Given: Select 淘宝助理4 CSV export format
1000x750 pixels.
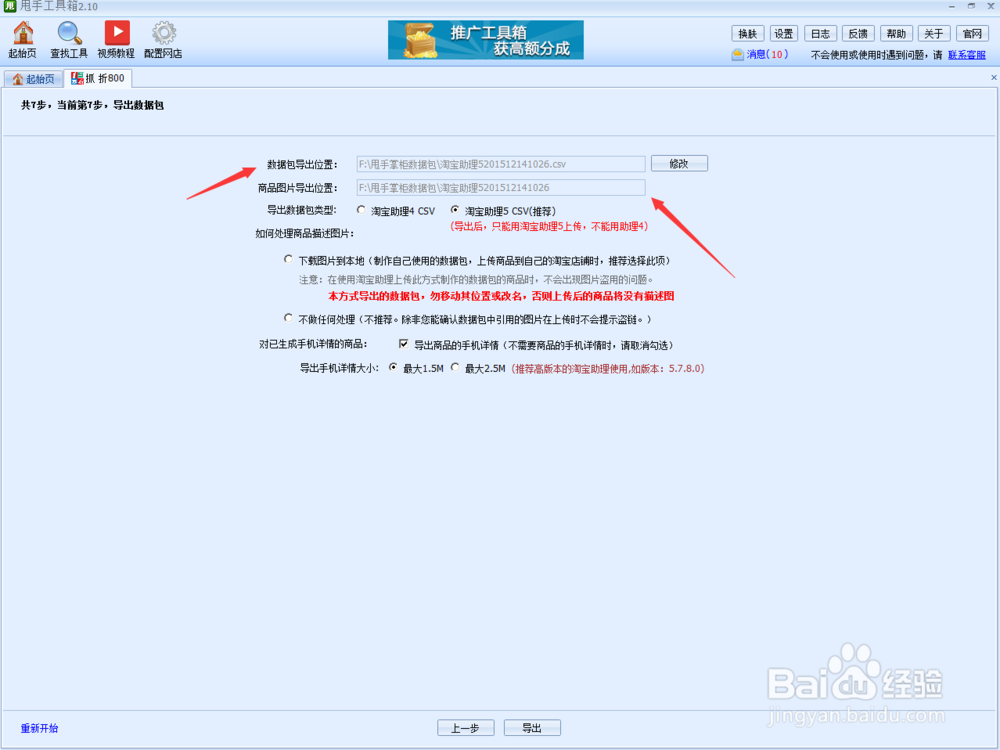Looking at the screenshot, I should [x=358, y=210].
